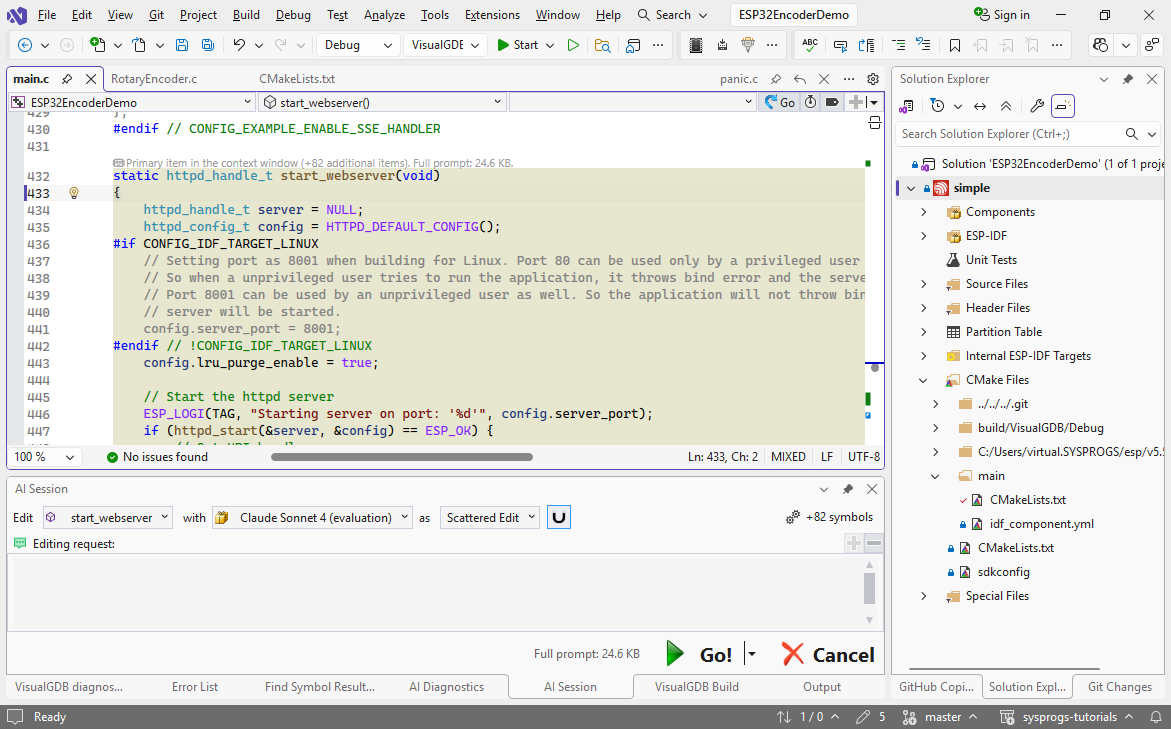Image resolution: width=1171 pixels, height=730 pixels.
Task: Open Properties wrench icon in Solution Explorer
Action: coord(1037,106)
